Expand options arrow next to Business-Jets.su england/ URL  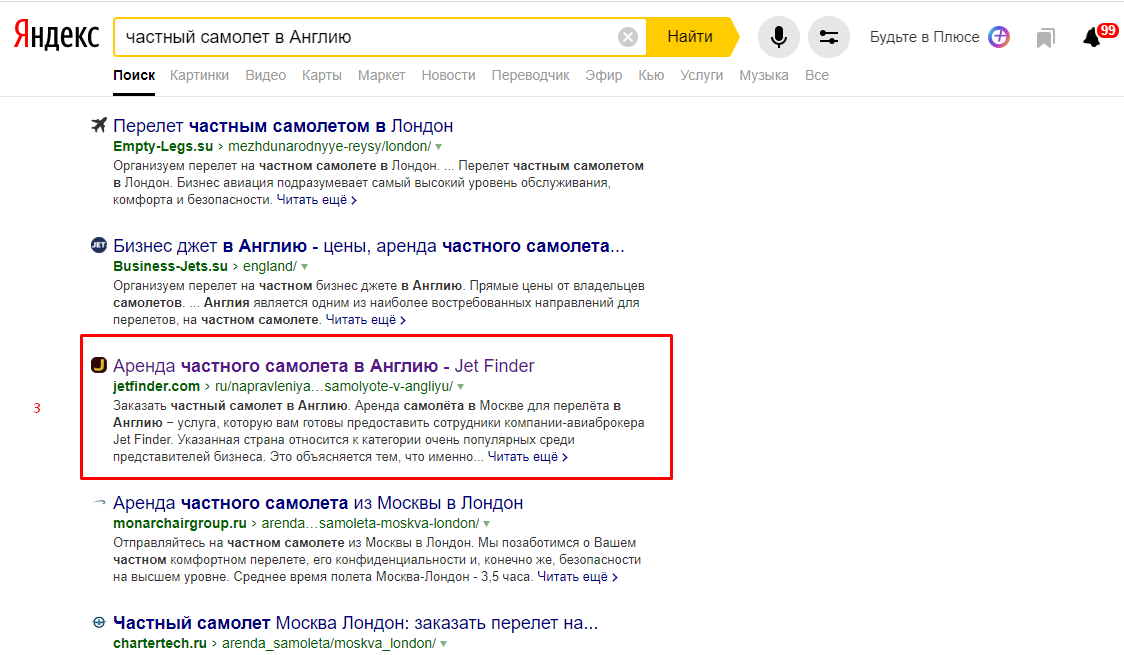click(305, 267)
